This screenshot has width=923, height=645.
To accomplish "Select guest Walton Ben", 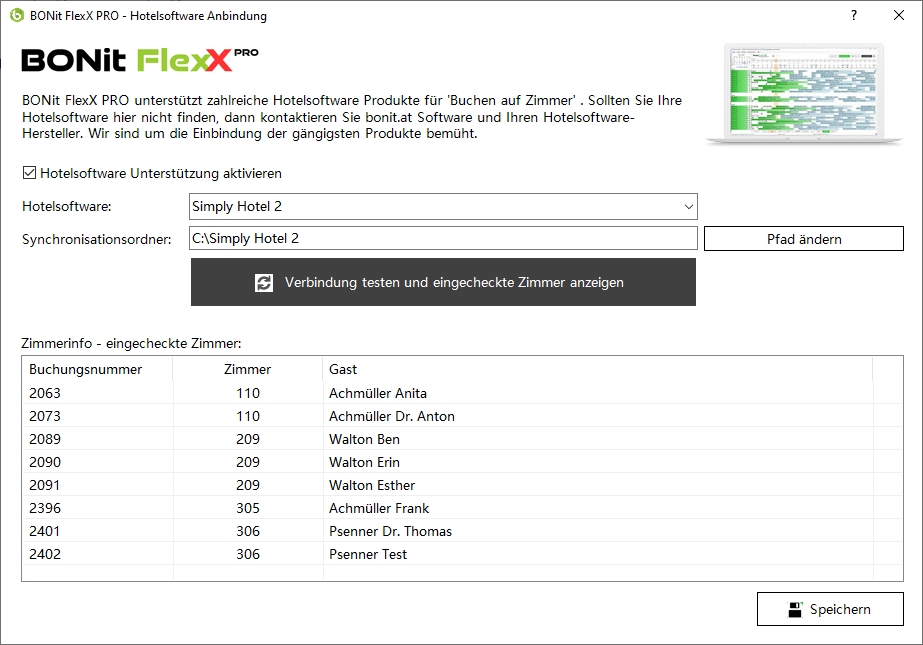I will point(364,439).
